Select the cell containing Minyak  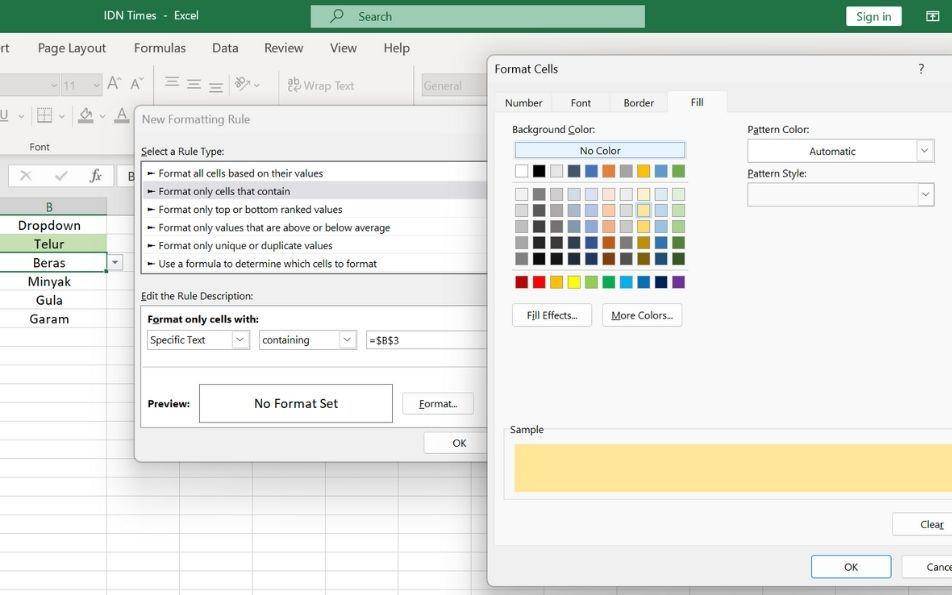coord(53,282)
